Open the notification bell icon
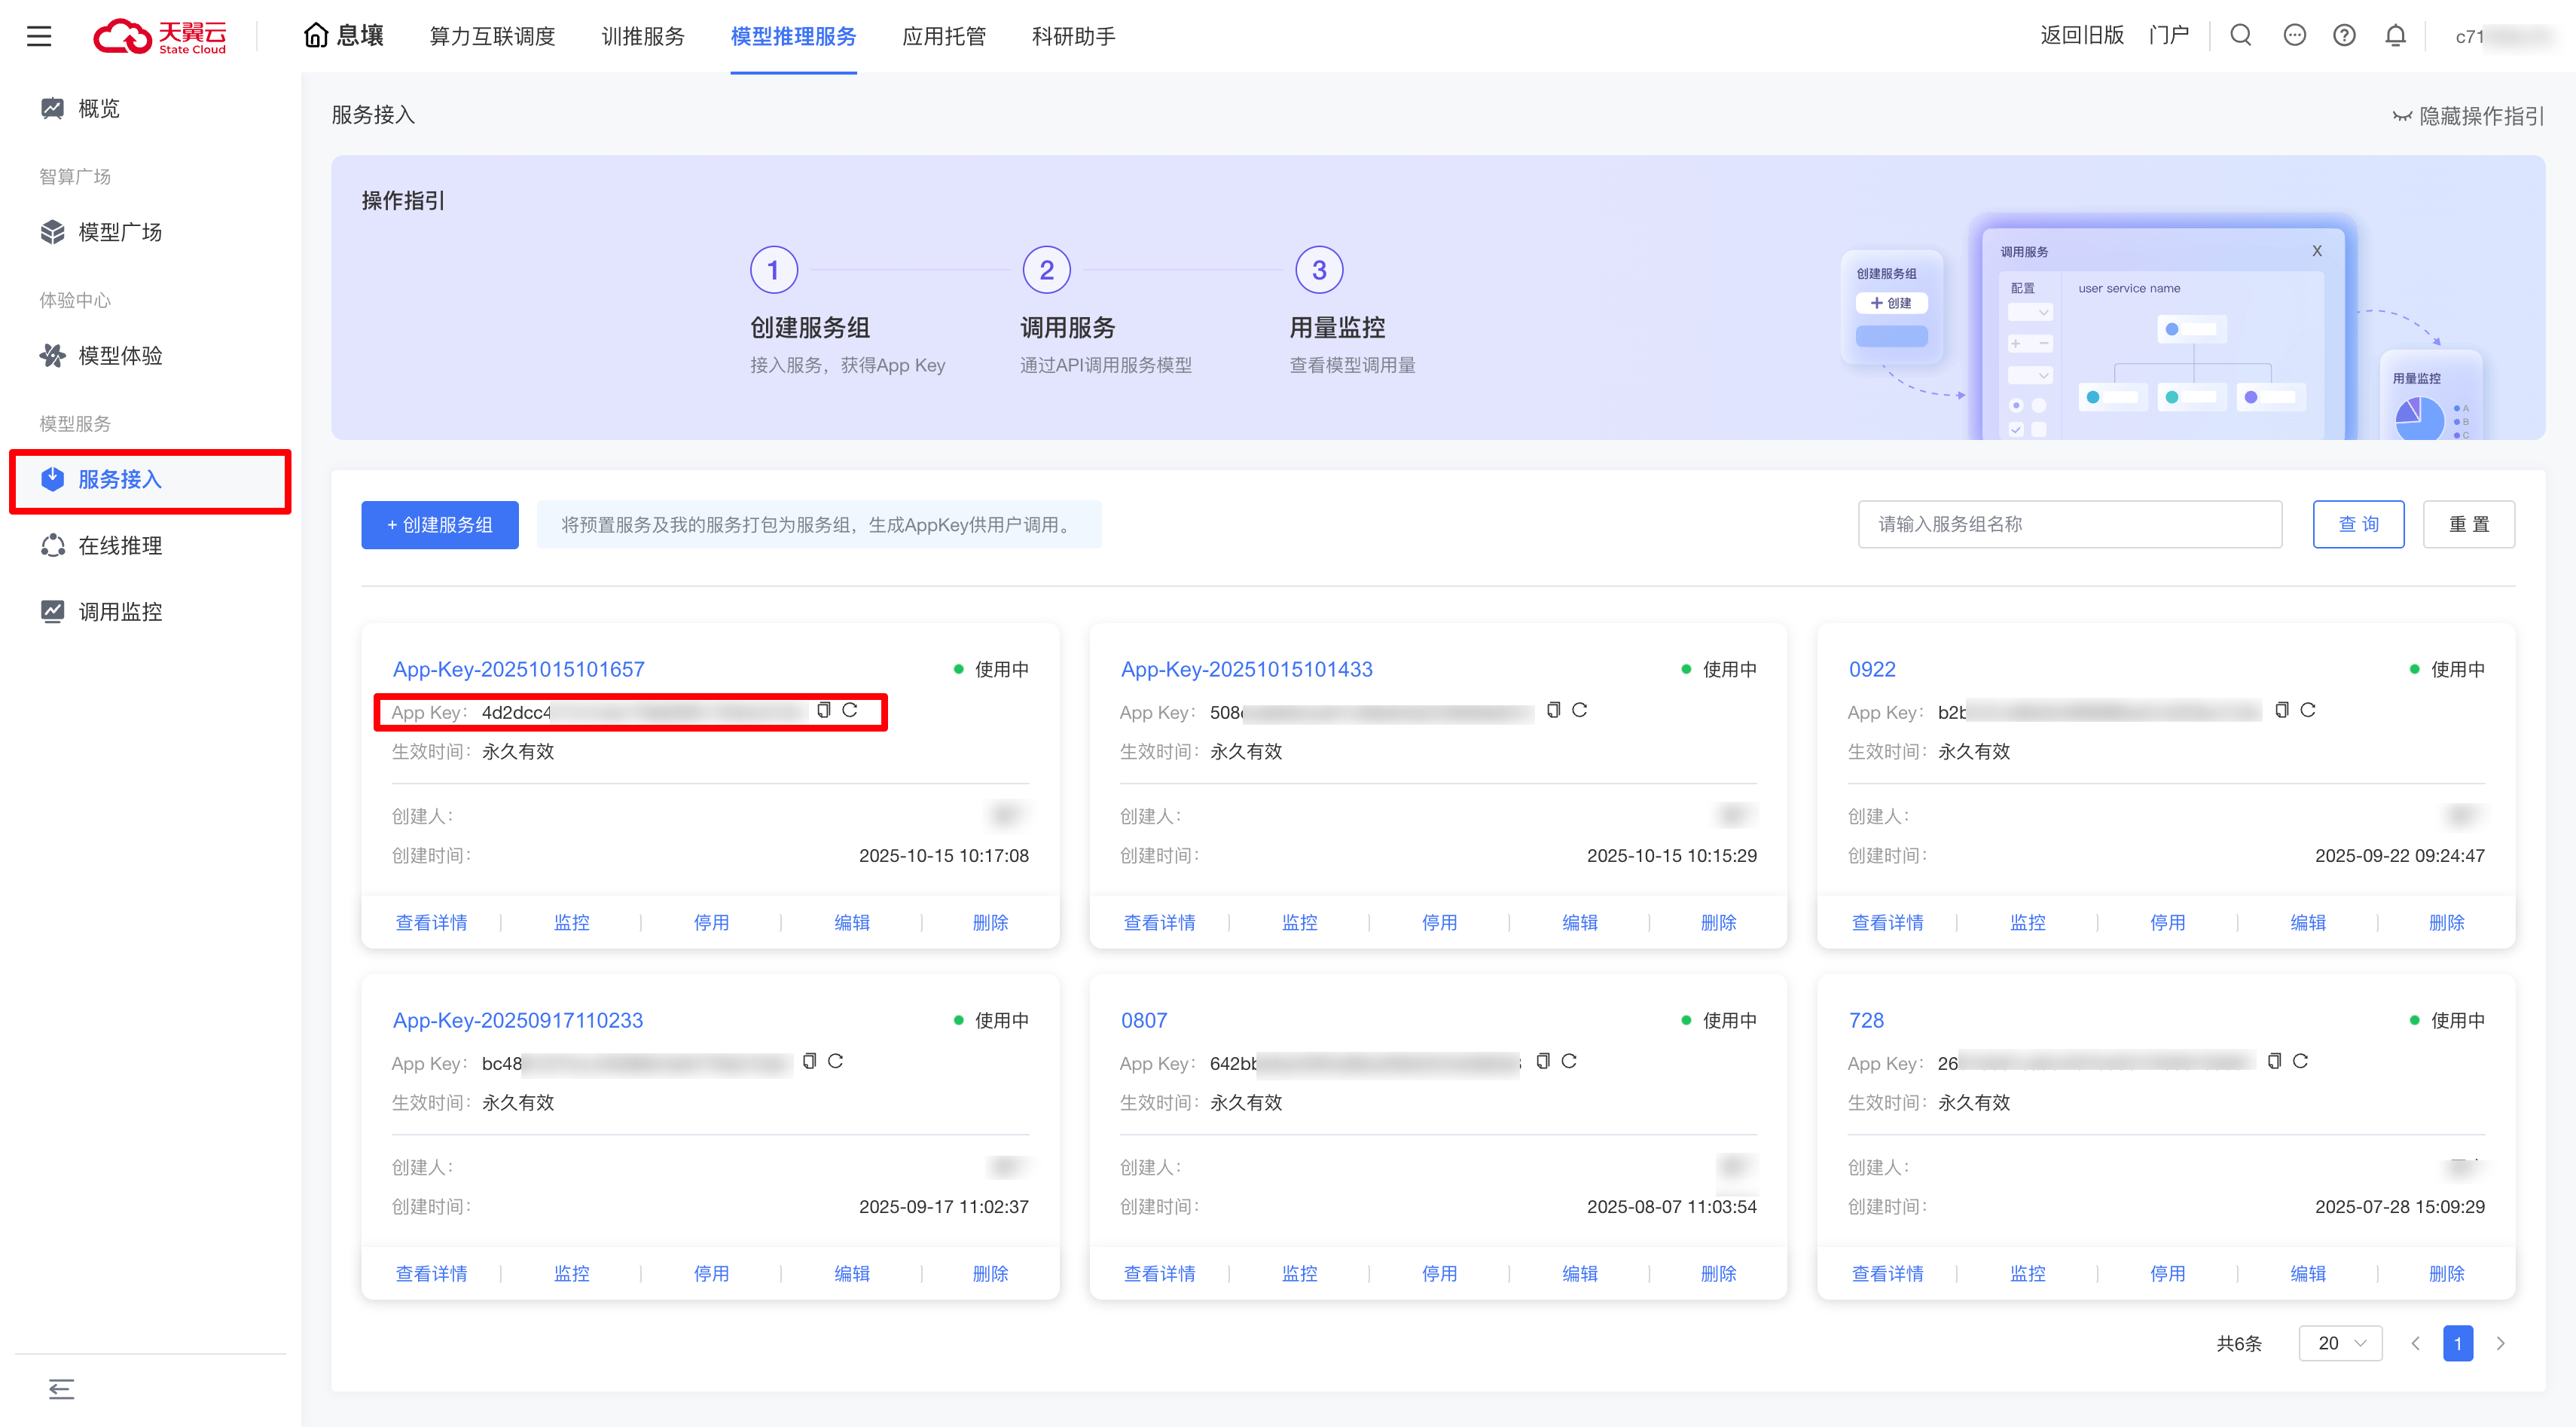Image resolution: width=2576 pixels, height=1427 pixels. (2395, 36)
